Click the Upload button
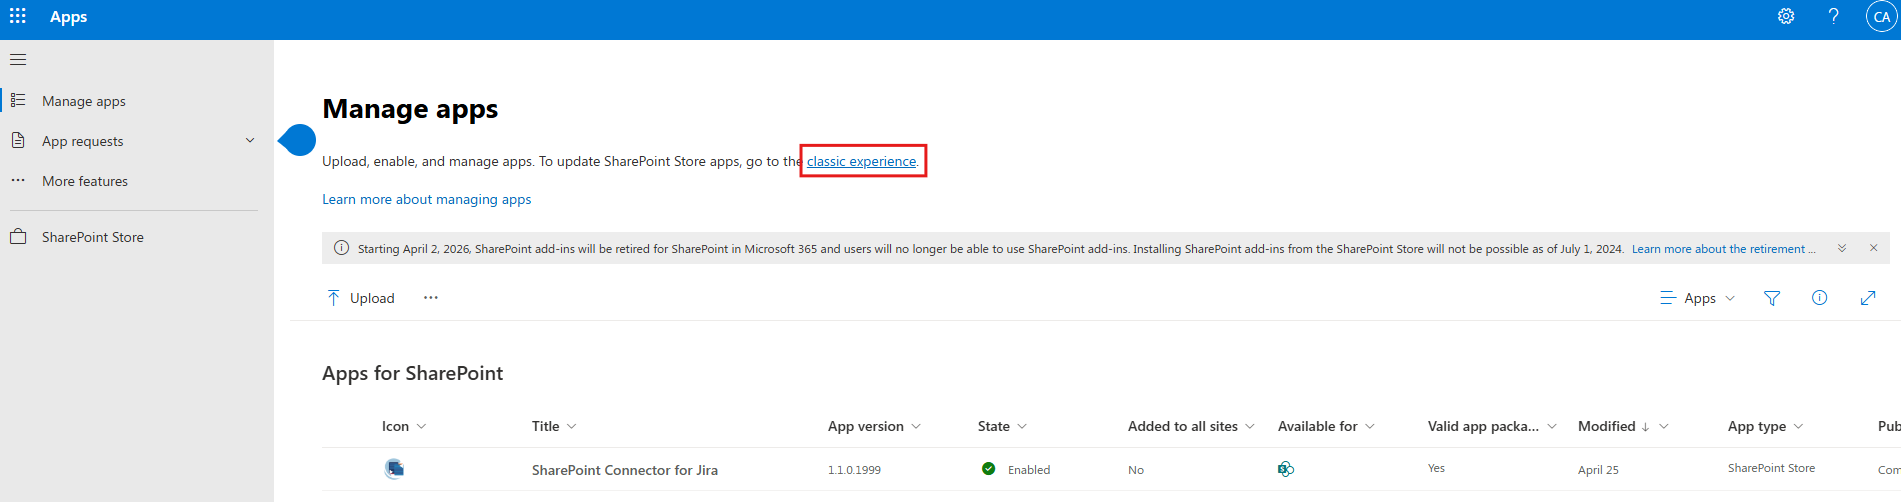This screenshot has width=1901, height=502. point(361,298)
